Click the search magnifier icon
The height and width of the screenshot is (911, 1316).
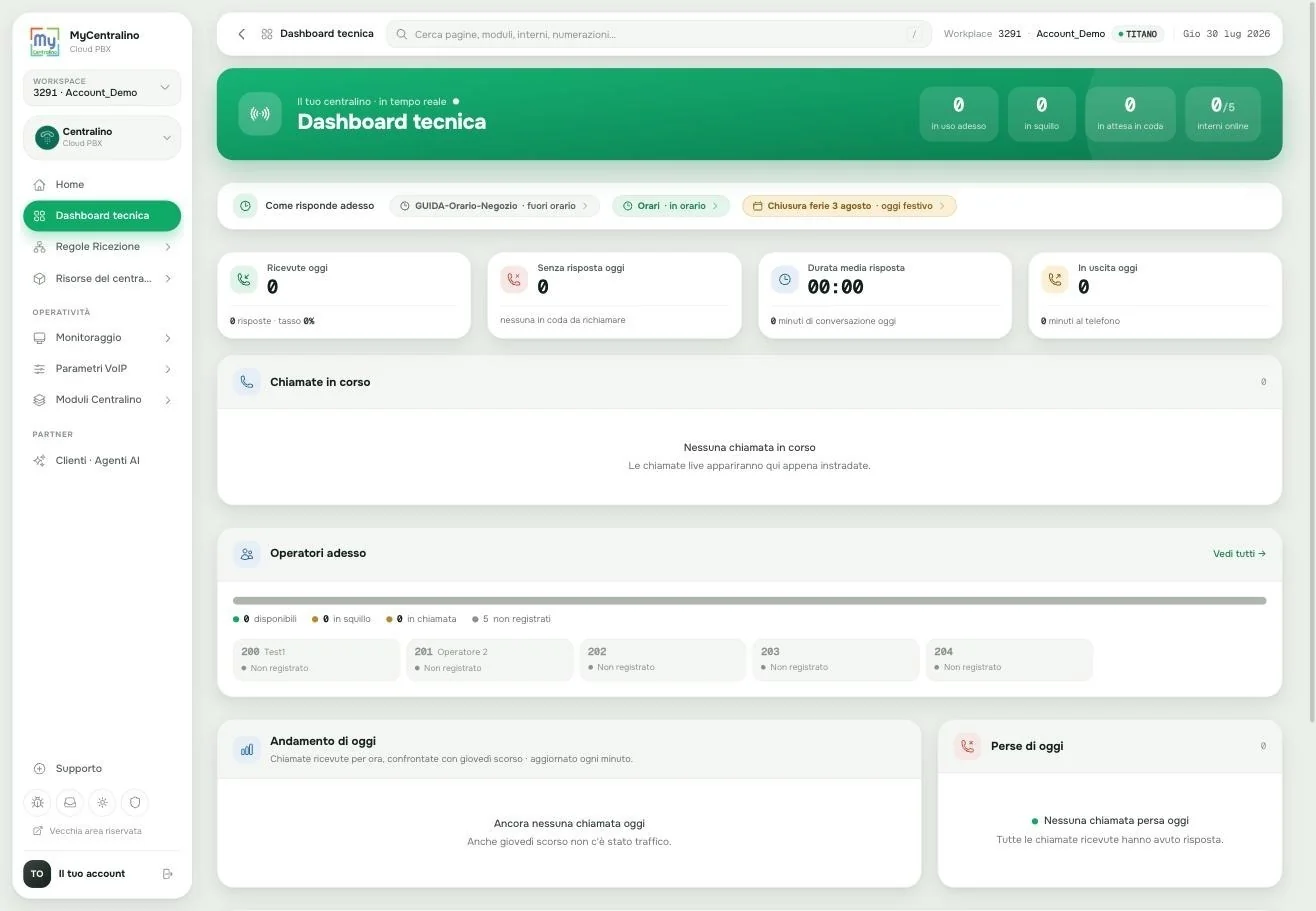click(x=402, y=34)
